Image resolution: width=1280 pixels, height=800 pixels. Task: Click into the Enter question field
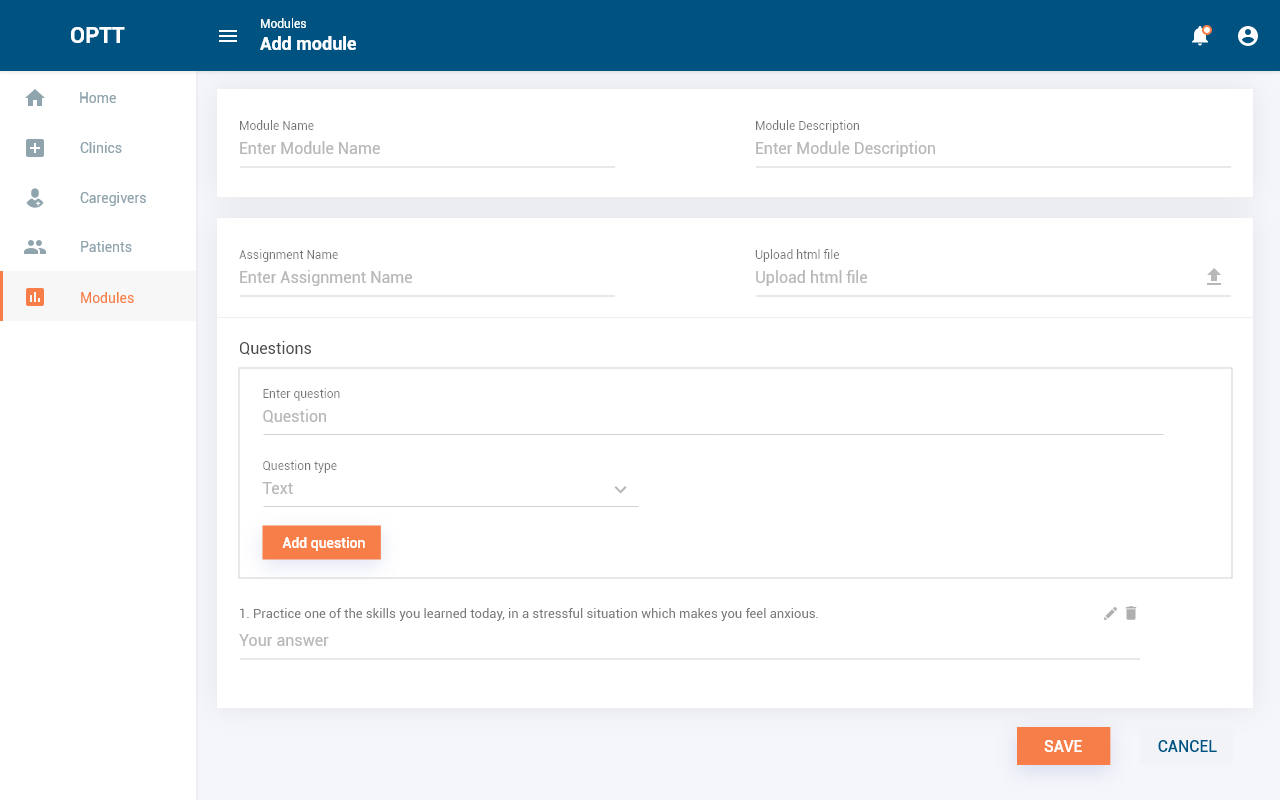point(712,417)
